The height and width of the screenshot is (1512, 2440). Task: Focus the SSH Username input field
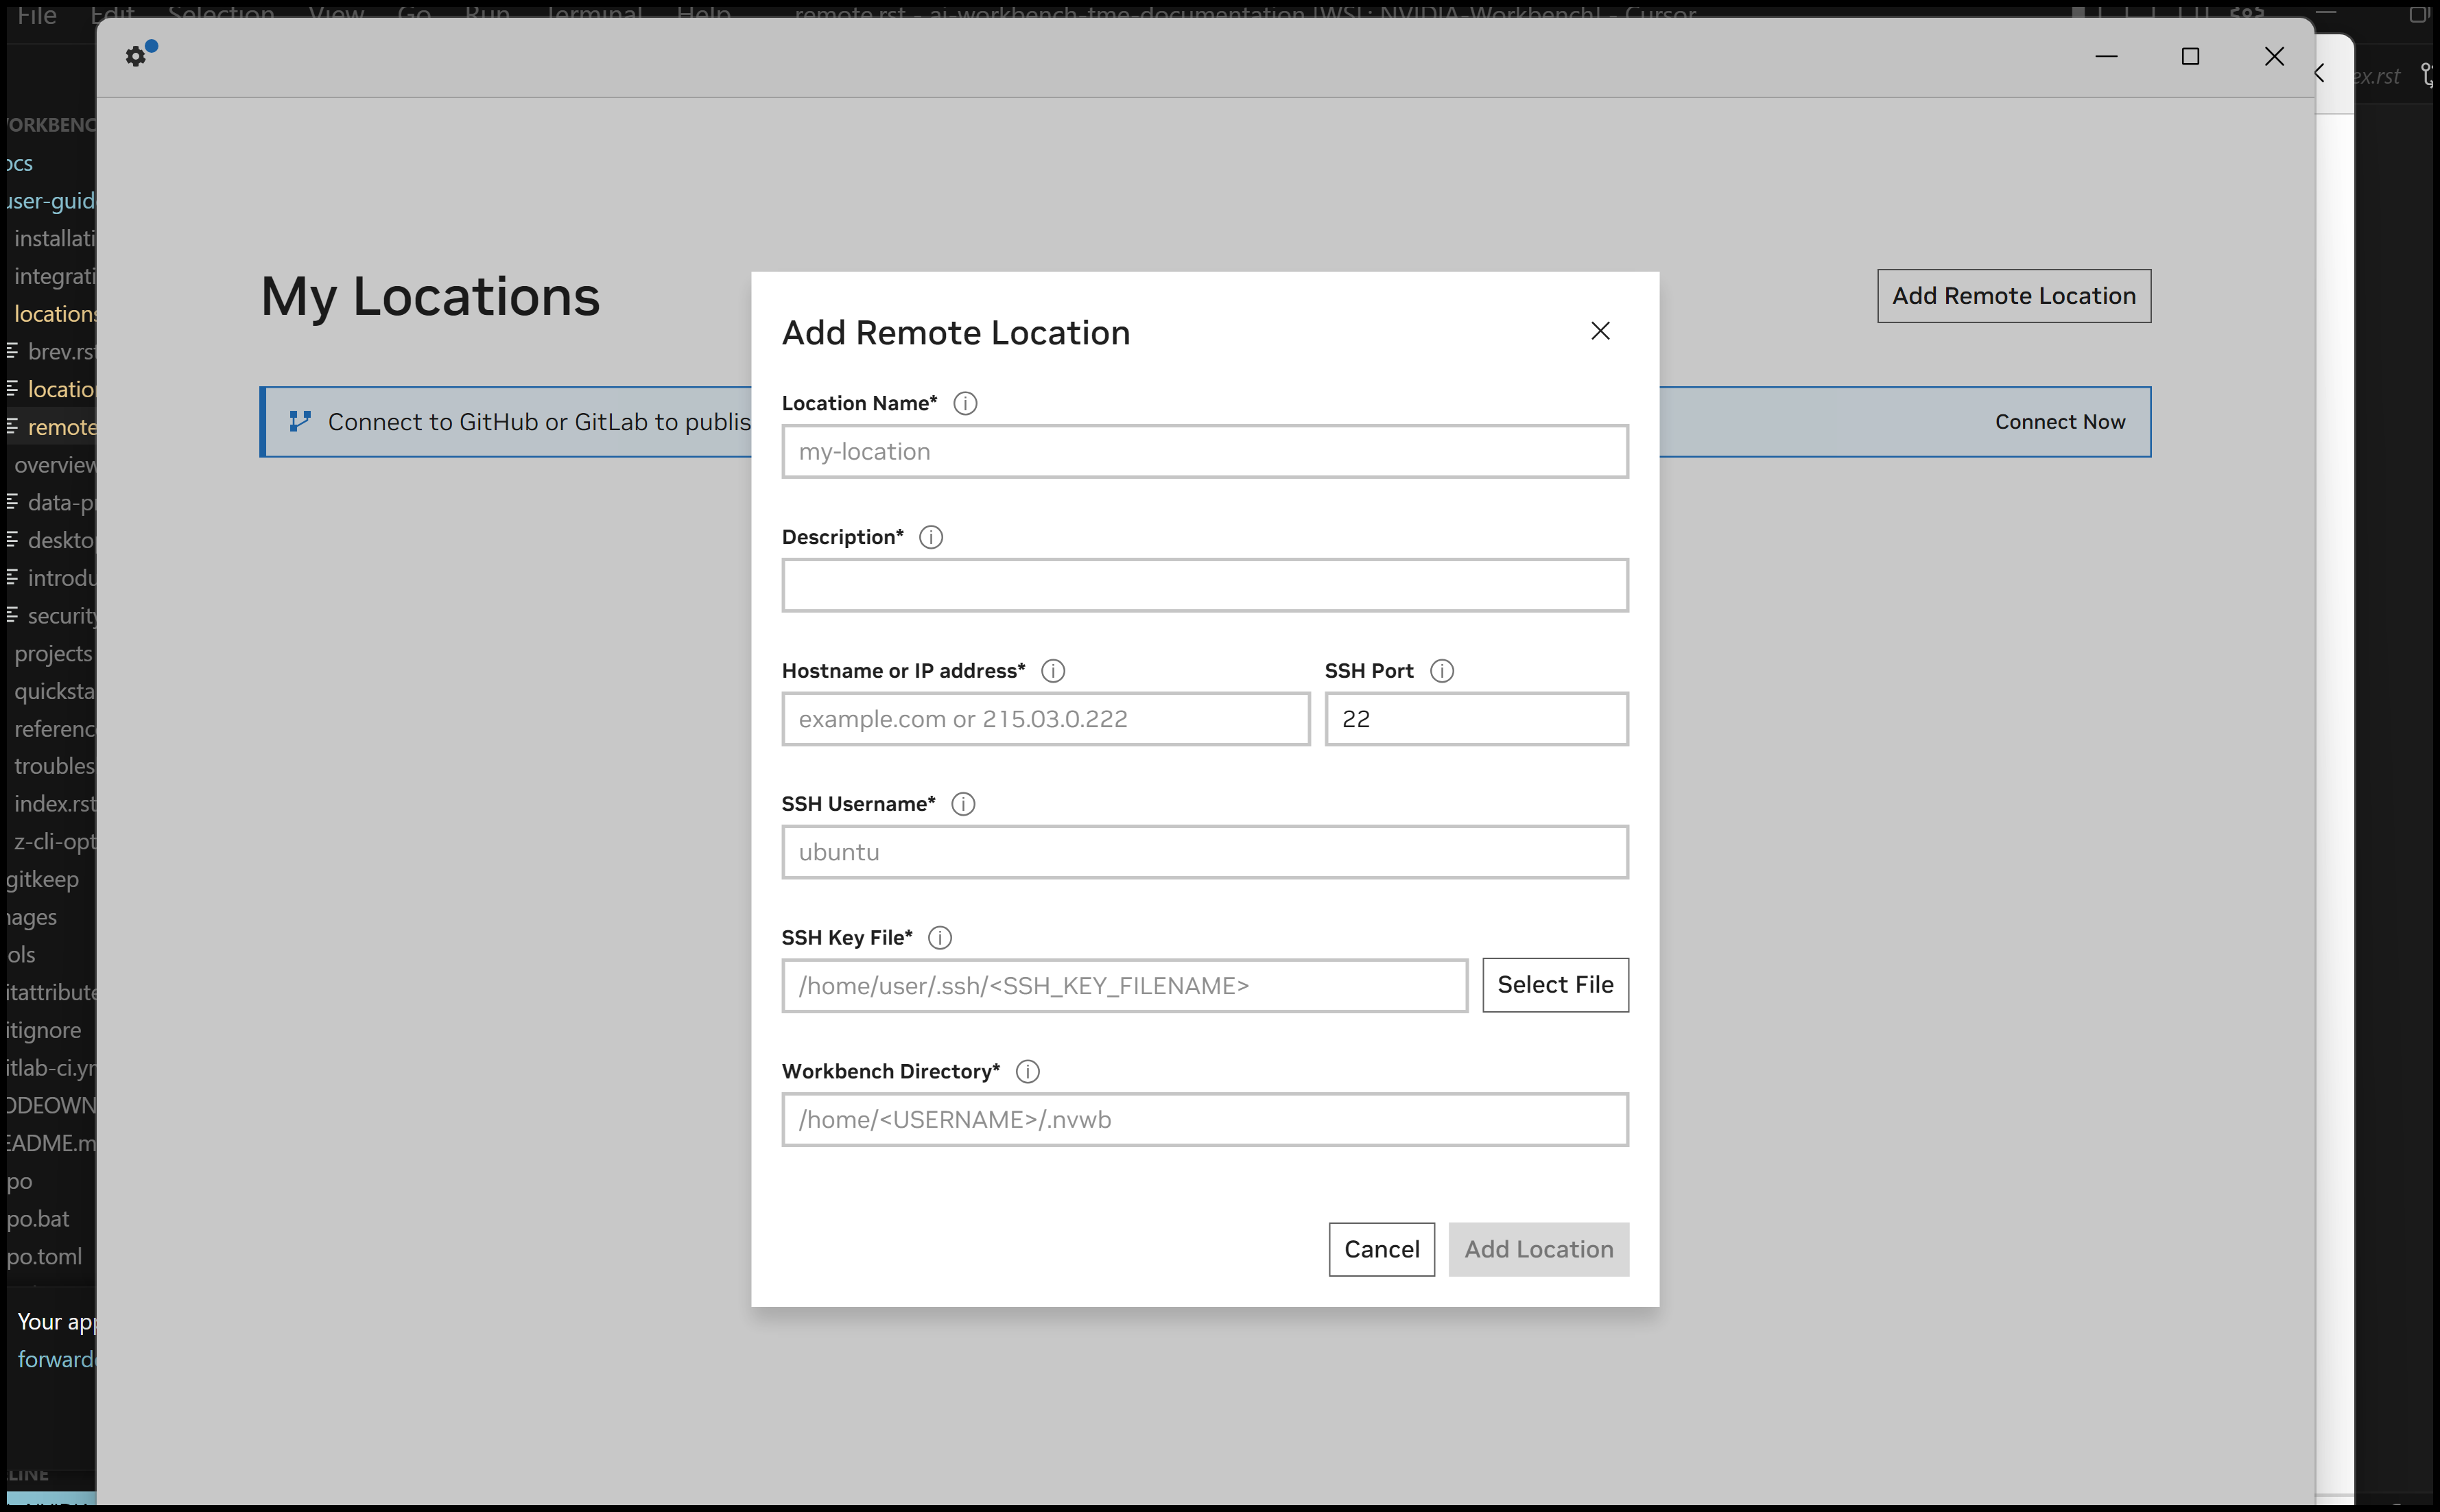tap(1205, 852)
